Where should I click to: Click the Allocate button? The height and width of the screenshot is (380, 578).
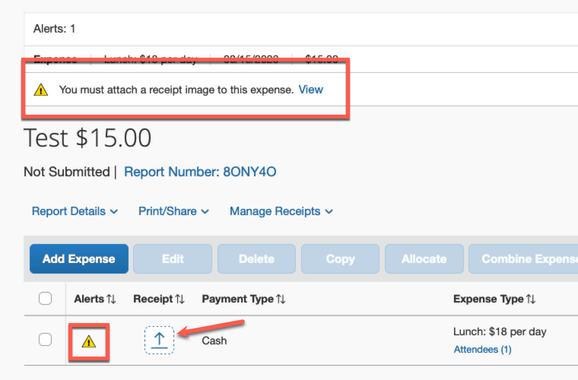(x=424, y=259)
